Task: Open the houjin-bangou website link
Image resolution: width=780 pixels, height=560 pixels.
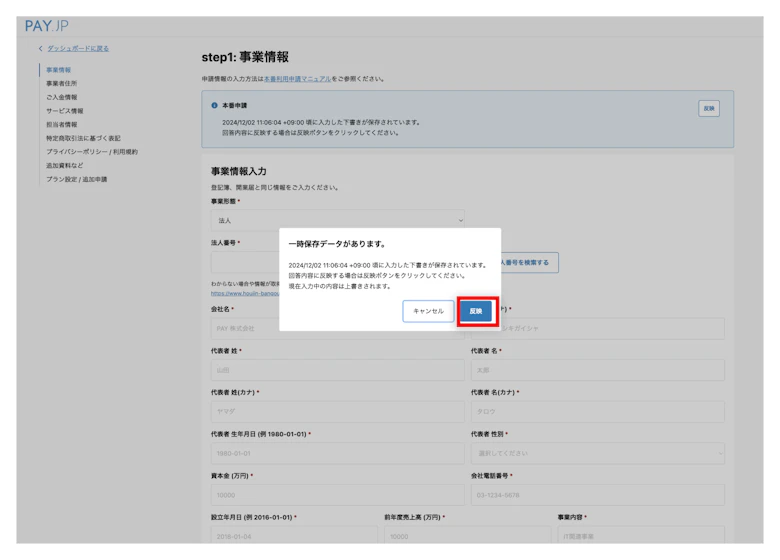Action: click(245, 293)
